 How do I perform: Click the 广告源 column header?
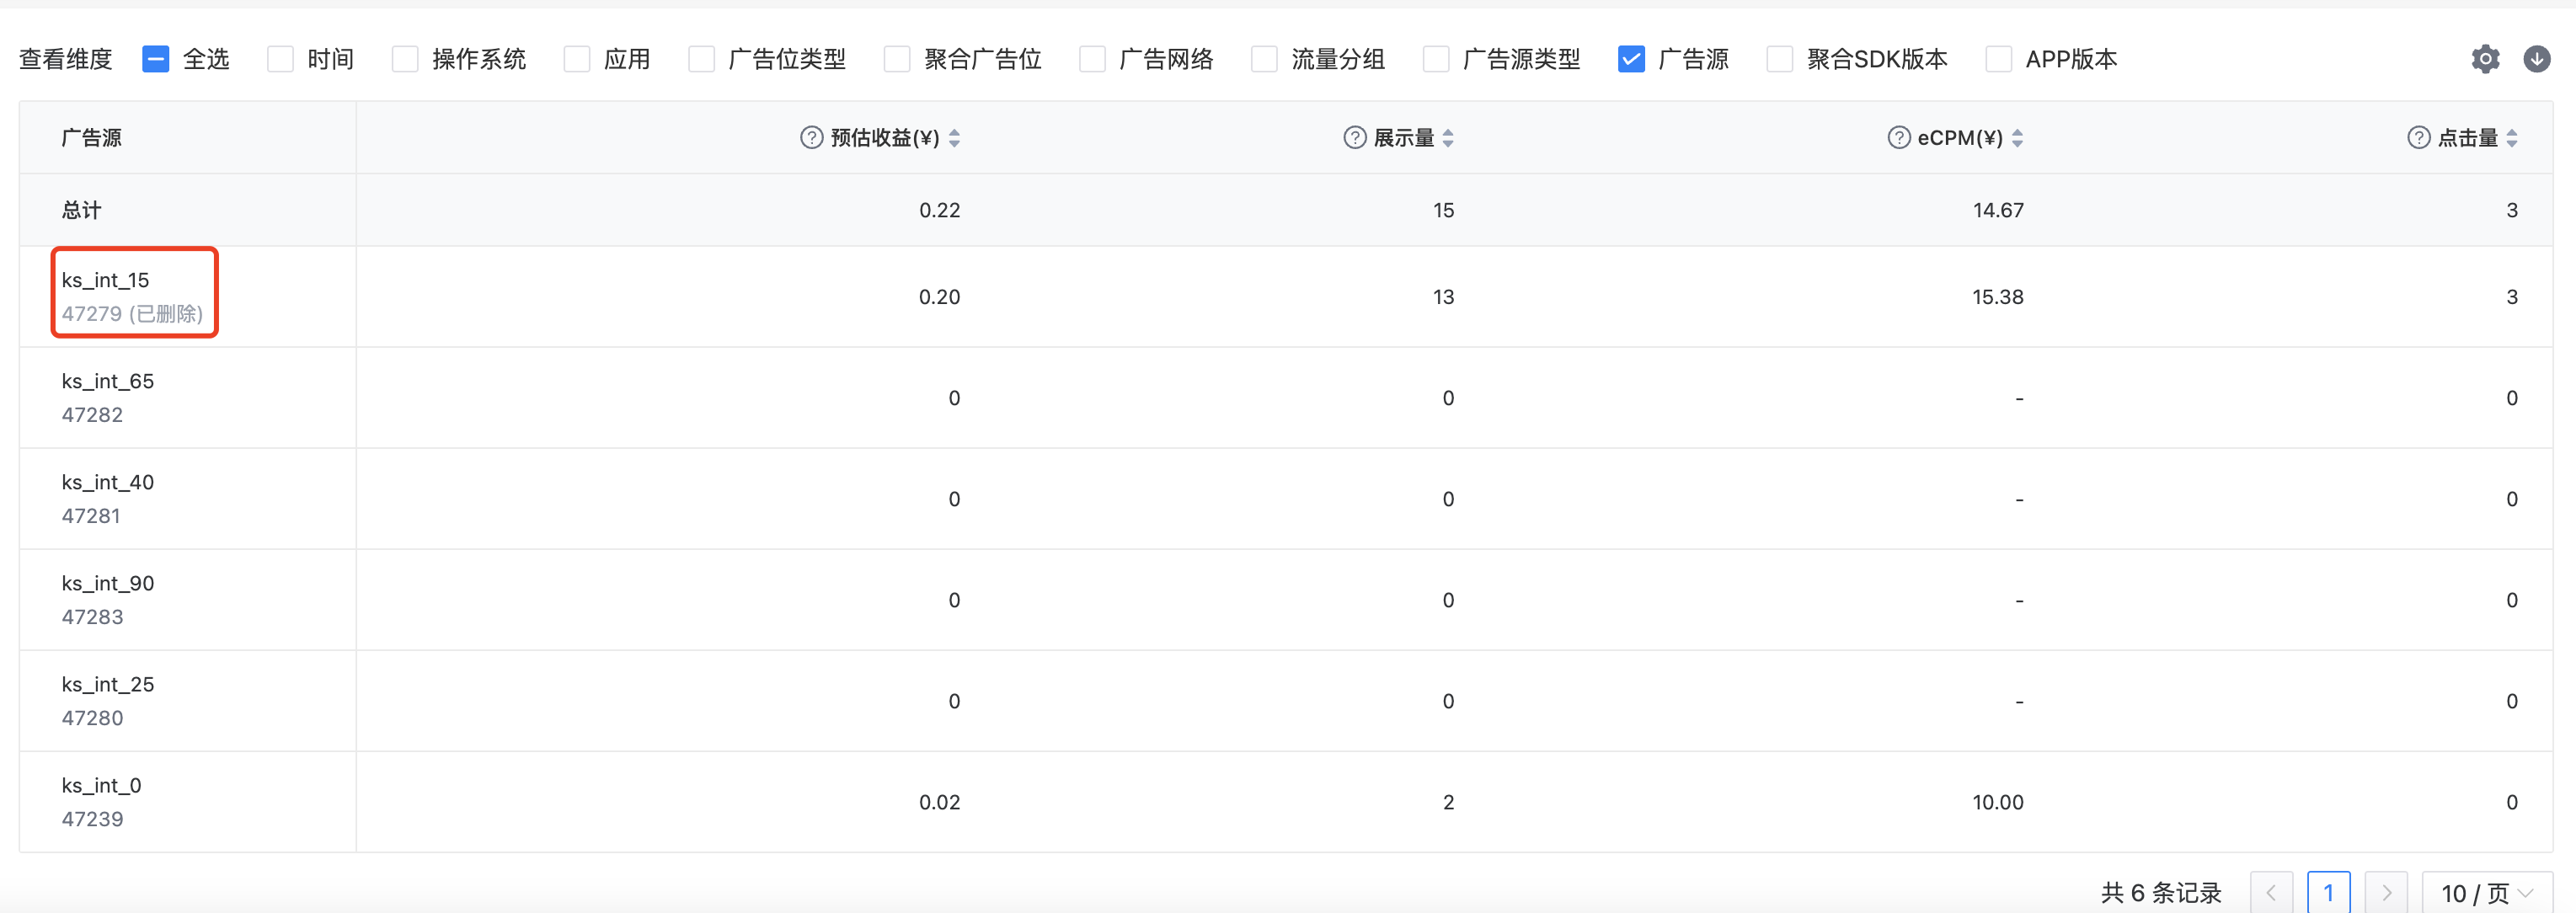91,137
